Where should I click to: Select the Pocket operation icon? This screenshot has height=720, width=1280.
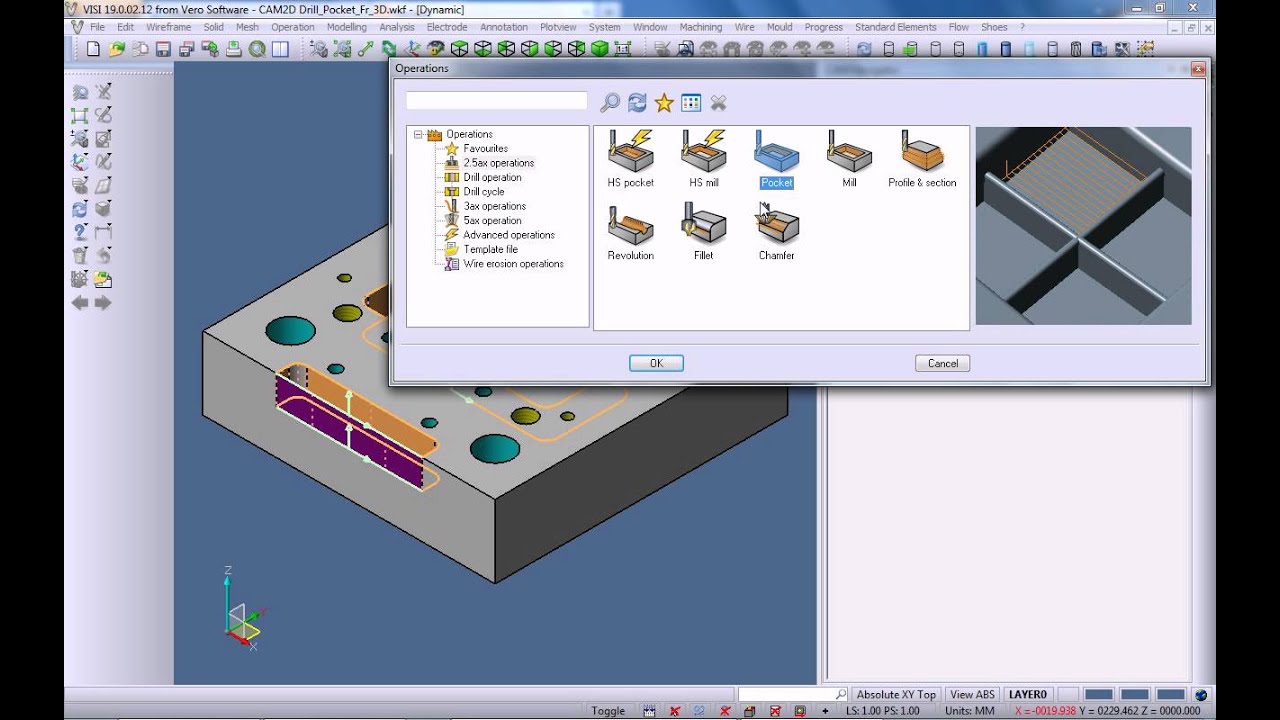click(776, 152)
